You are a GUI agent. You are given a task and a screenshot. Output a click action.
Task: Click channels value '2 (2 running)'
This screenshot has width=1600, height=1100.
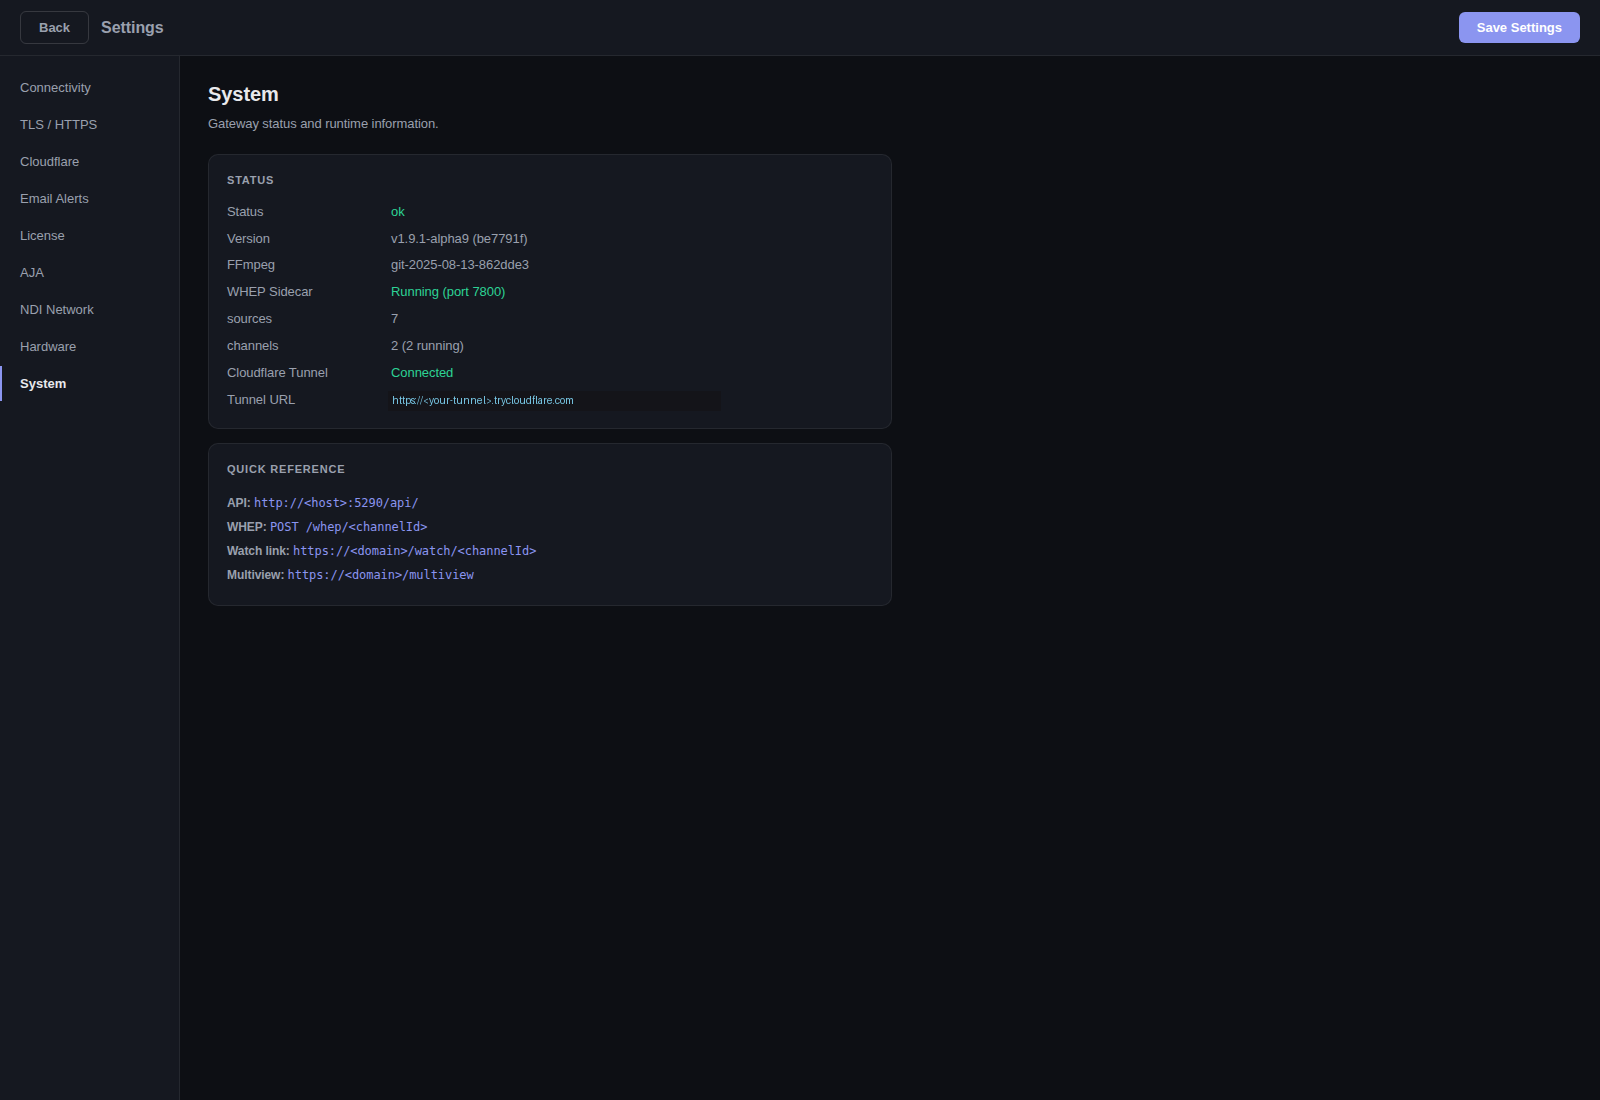[427, 346]
